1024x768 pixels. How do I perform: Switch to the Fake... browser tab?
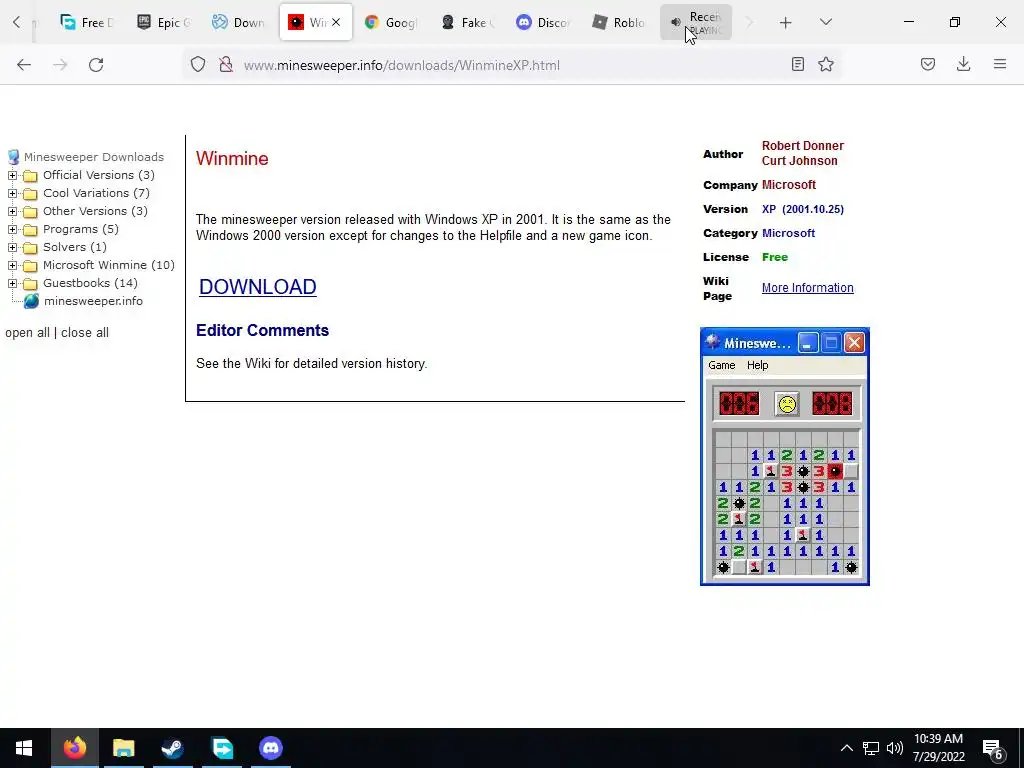[x=467, y=22]
